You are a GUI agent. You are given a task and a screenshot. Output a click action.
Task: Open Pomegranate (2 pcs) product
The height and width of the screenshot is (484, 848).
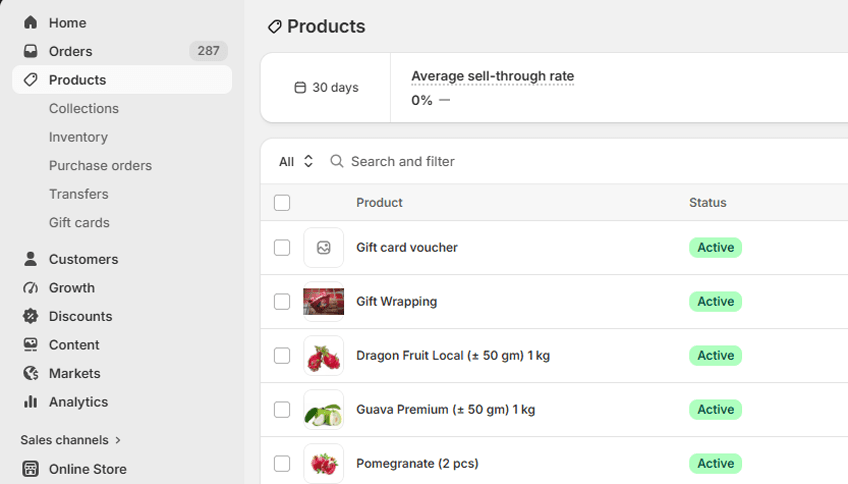tap(418, 463)
